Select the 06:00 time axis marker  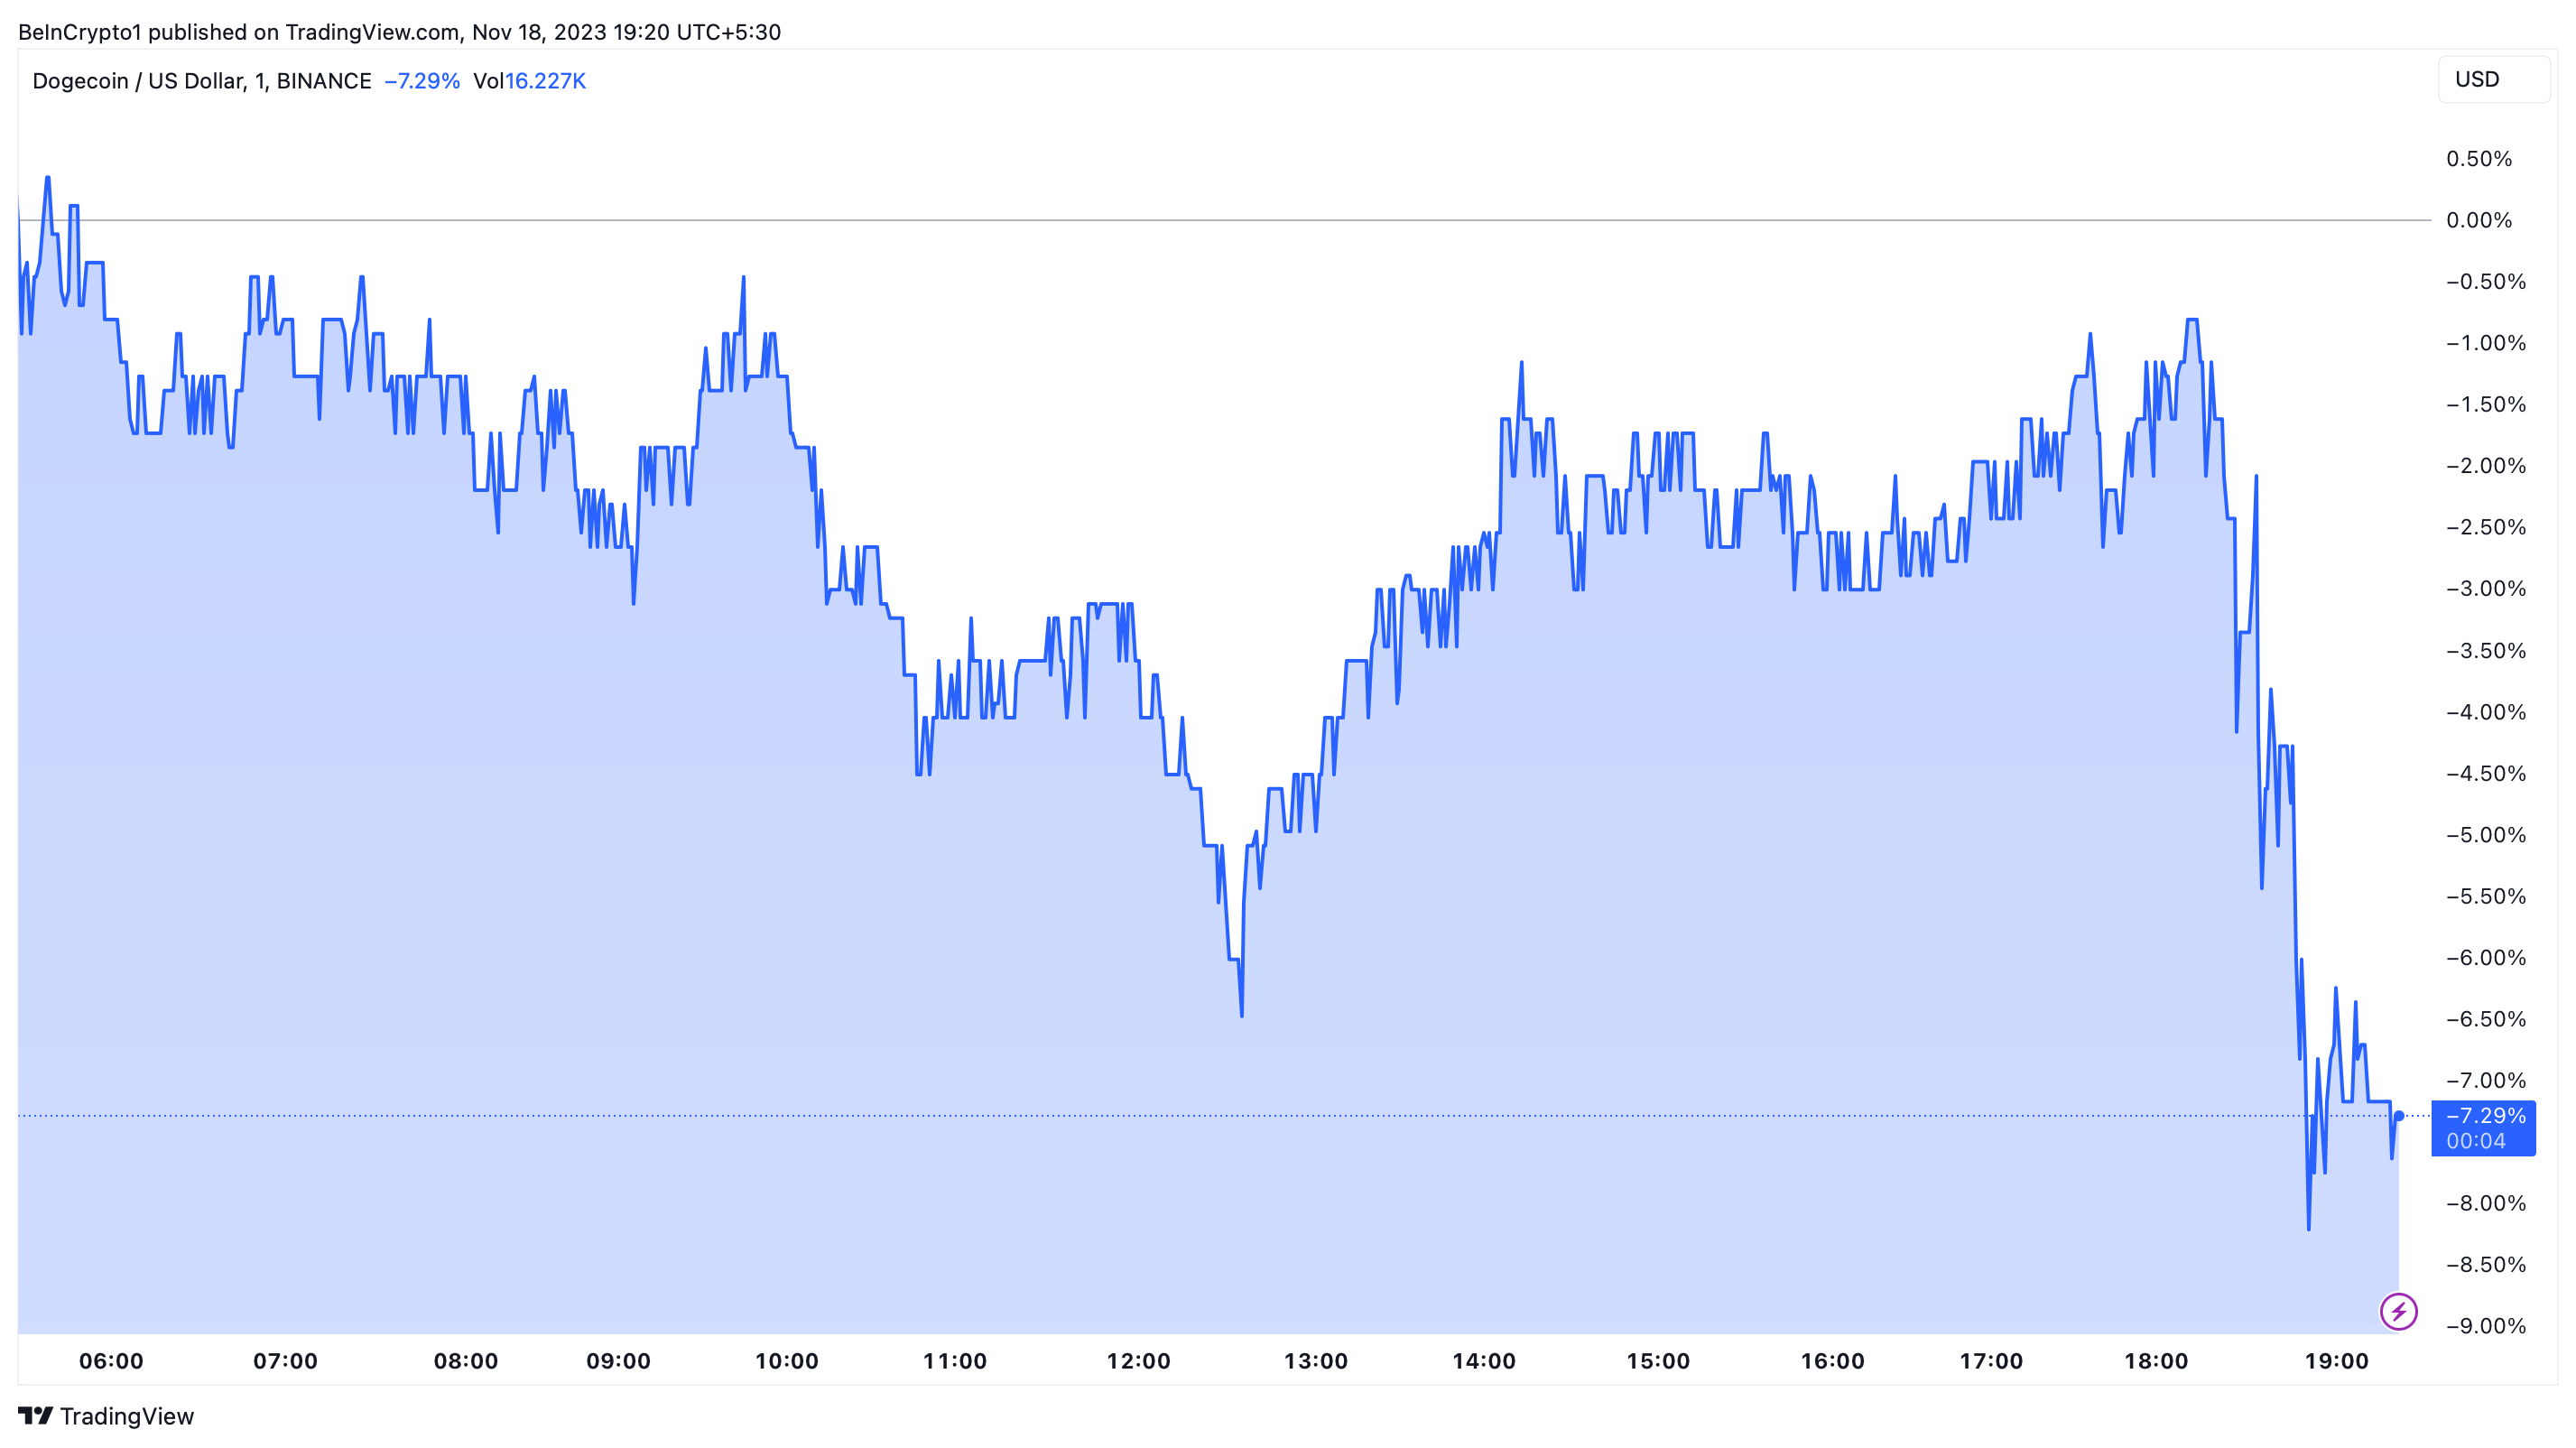coord(111,1361)
